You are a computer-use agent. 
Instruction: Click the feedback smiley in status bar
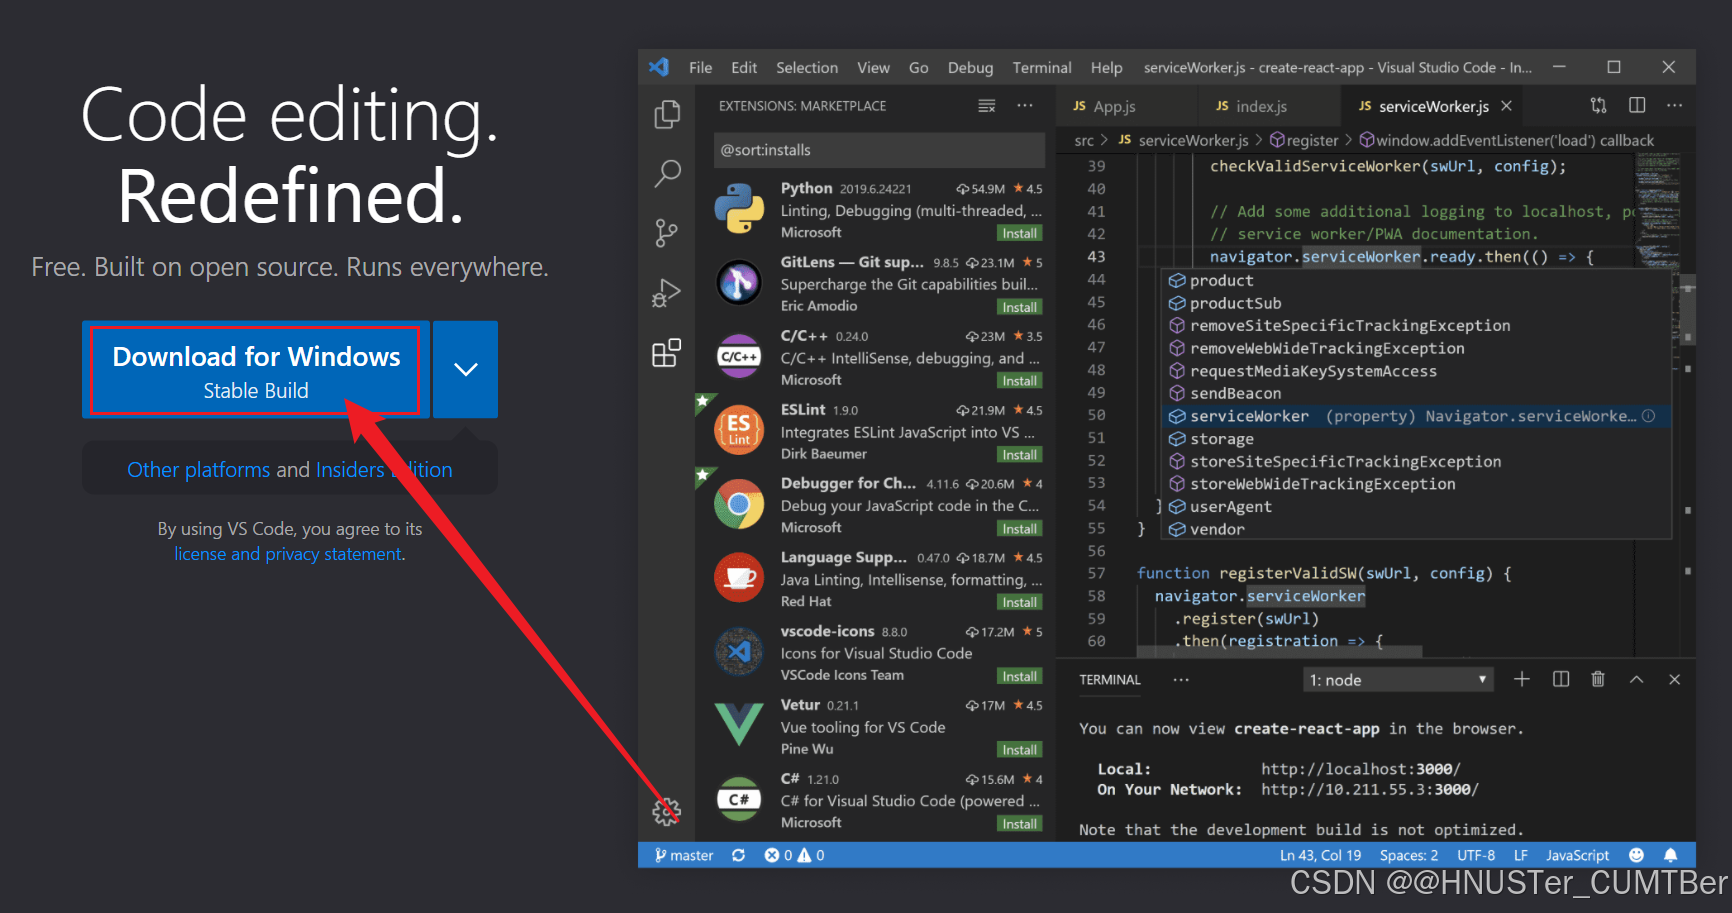[1636, 855]
